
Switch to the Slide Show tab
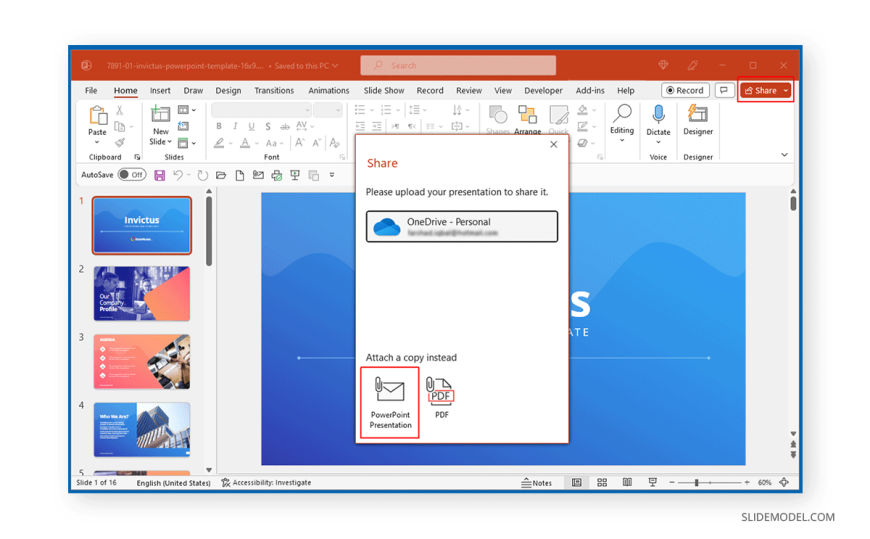pos(384,90)
